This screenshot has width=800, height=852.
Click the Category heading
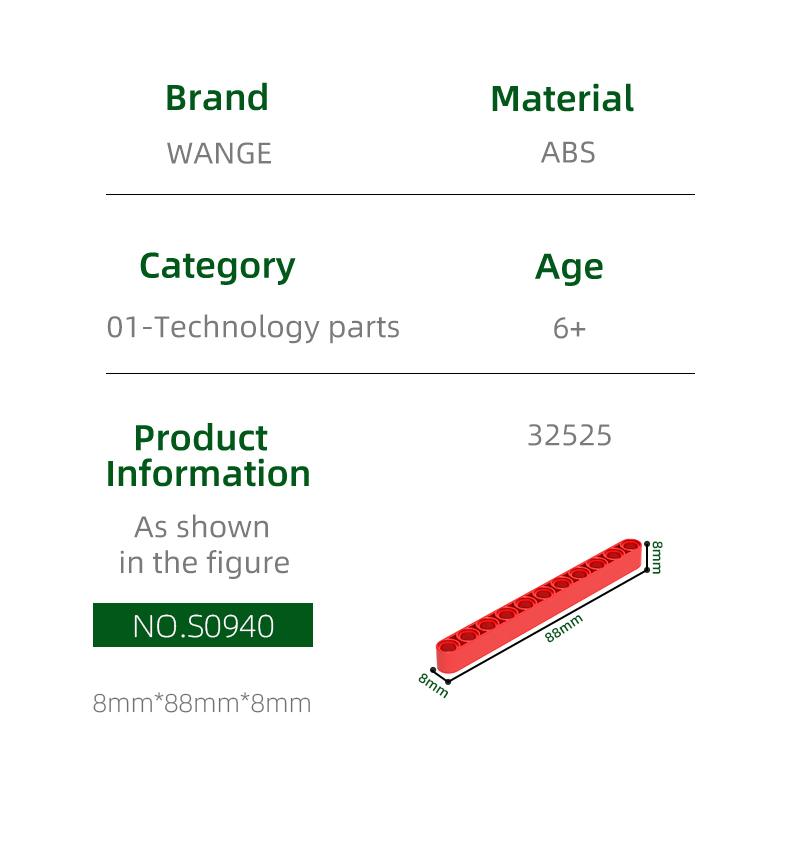click(x=217, y=267)
